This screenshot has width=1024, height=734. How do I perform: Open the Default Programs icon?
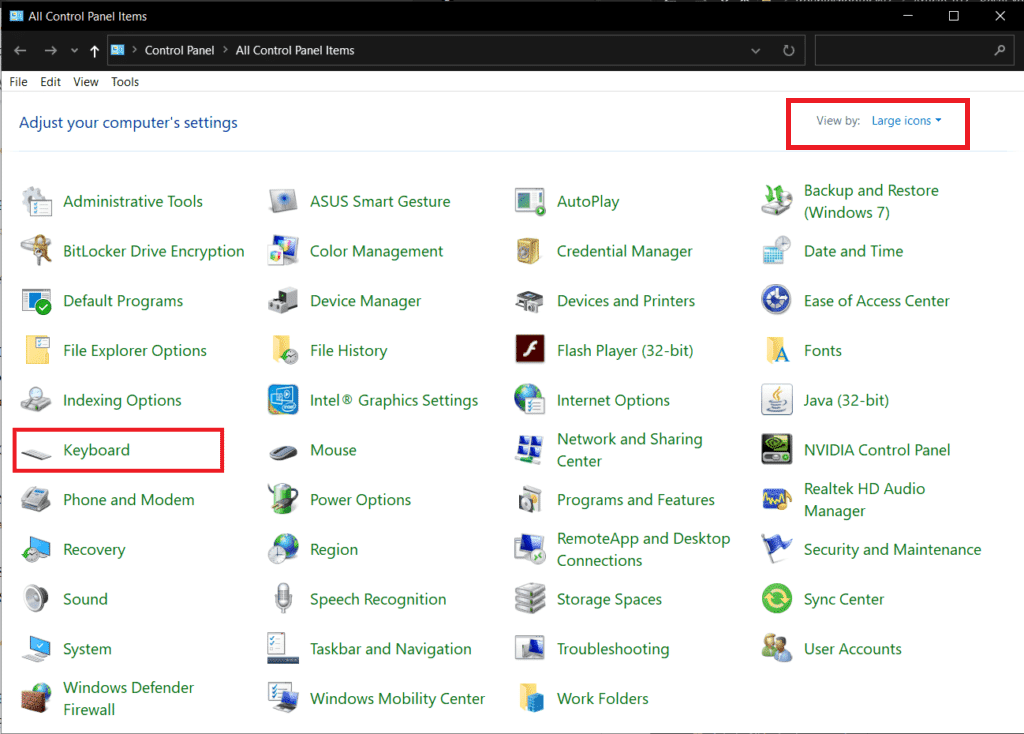pyautogui.click(x=37, y=300)
